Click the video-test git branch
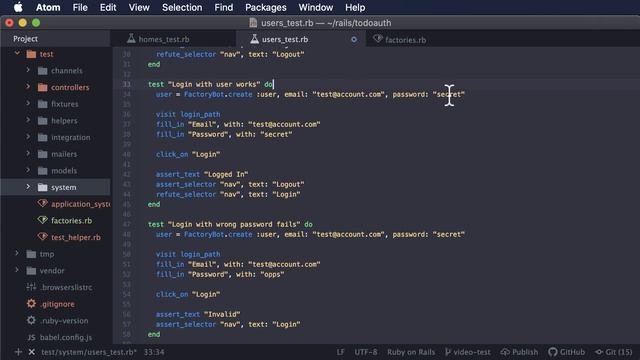This screenshot has width=640, height=360. coord(468,352)
